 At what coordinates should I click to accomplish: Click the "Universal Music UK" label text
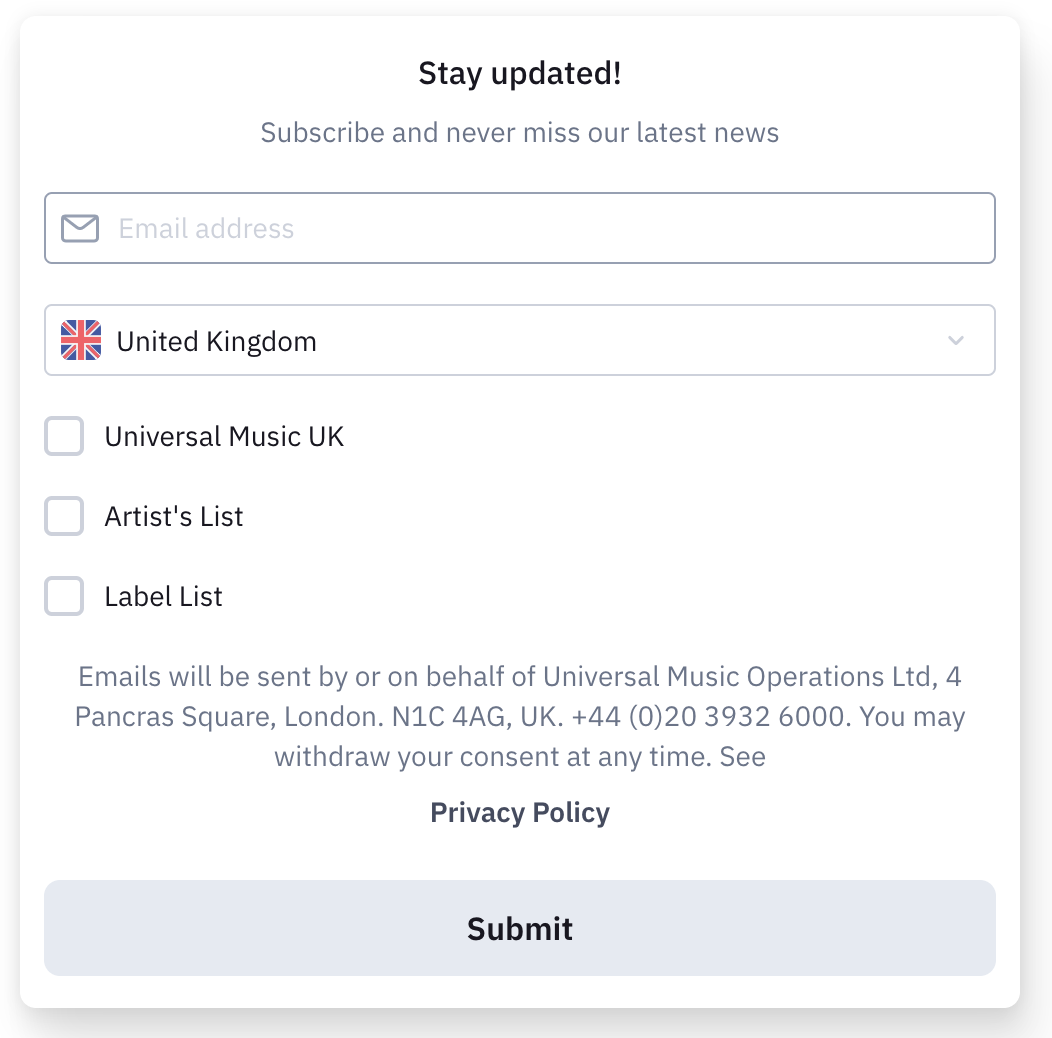coord(224,437)
